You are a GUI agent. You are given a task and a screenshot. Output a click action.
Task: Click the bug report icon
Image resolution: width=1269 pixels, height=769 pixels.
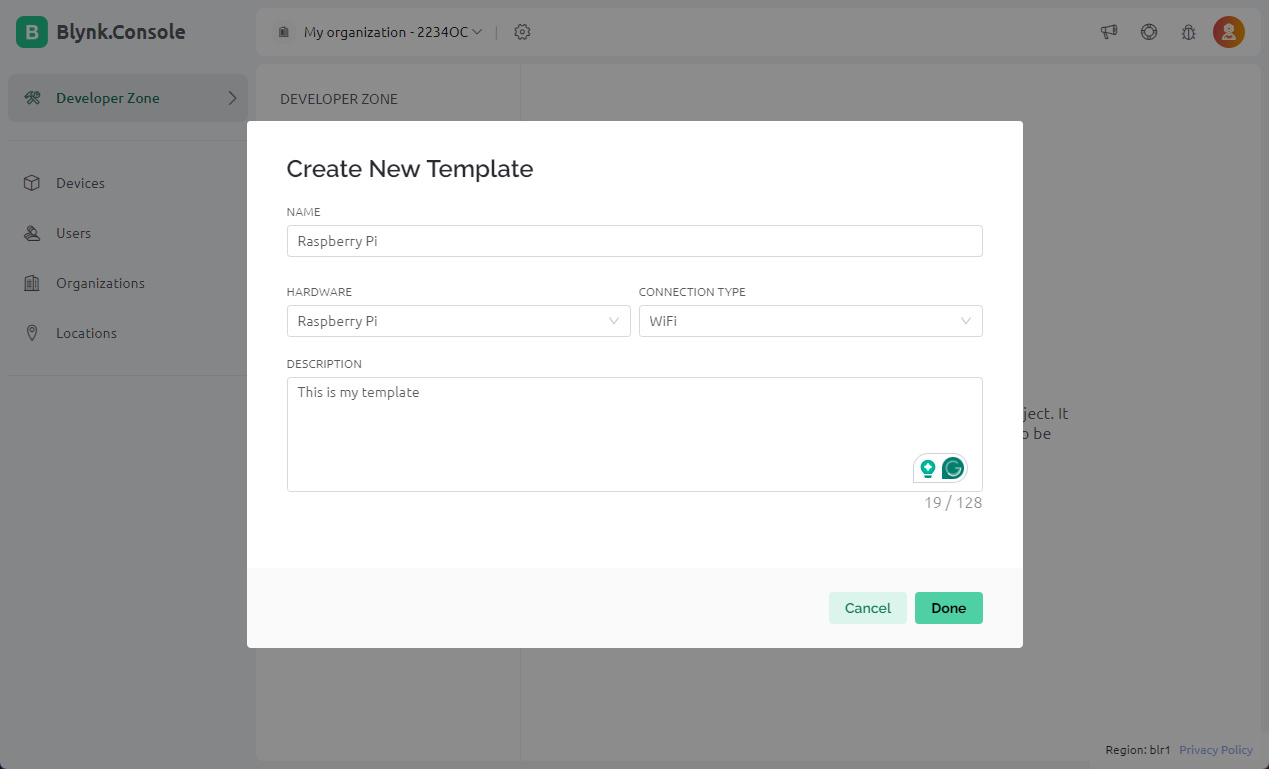point(1189,32)
